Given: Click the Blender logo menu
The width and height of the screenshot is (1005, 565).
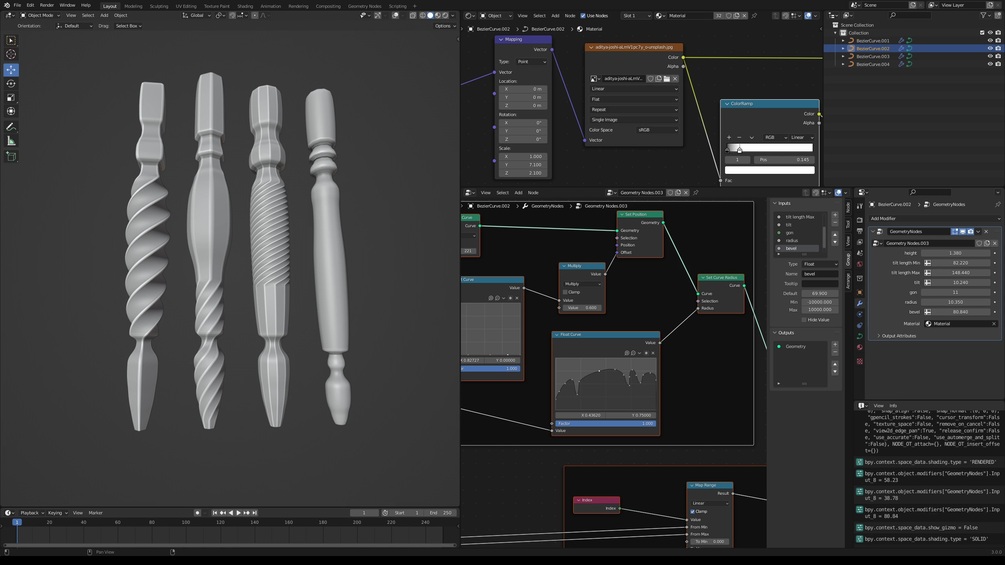Looking at the screenshot, I should coord(6,5).
